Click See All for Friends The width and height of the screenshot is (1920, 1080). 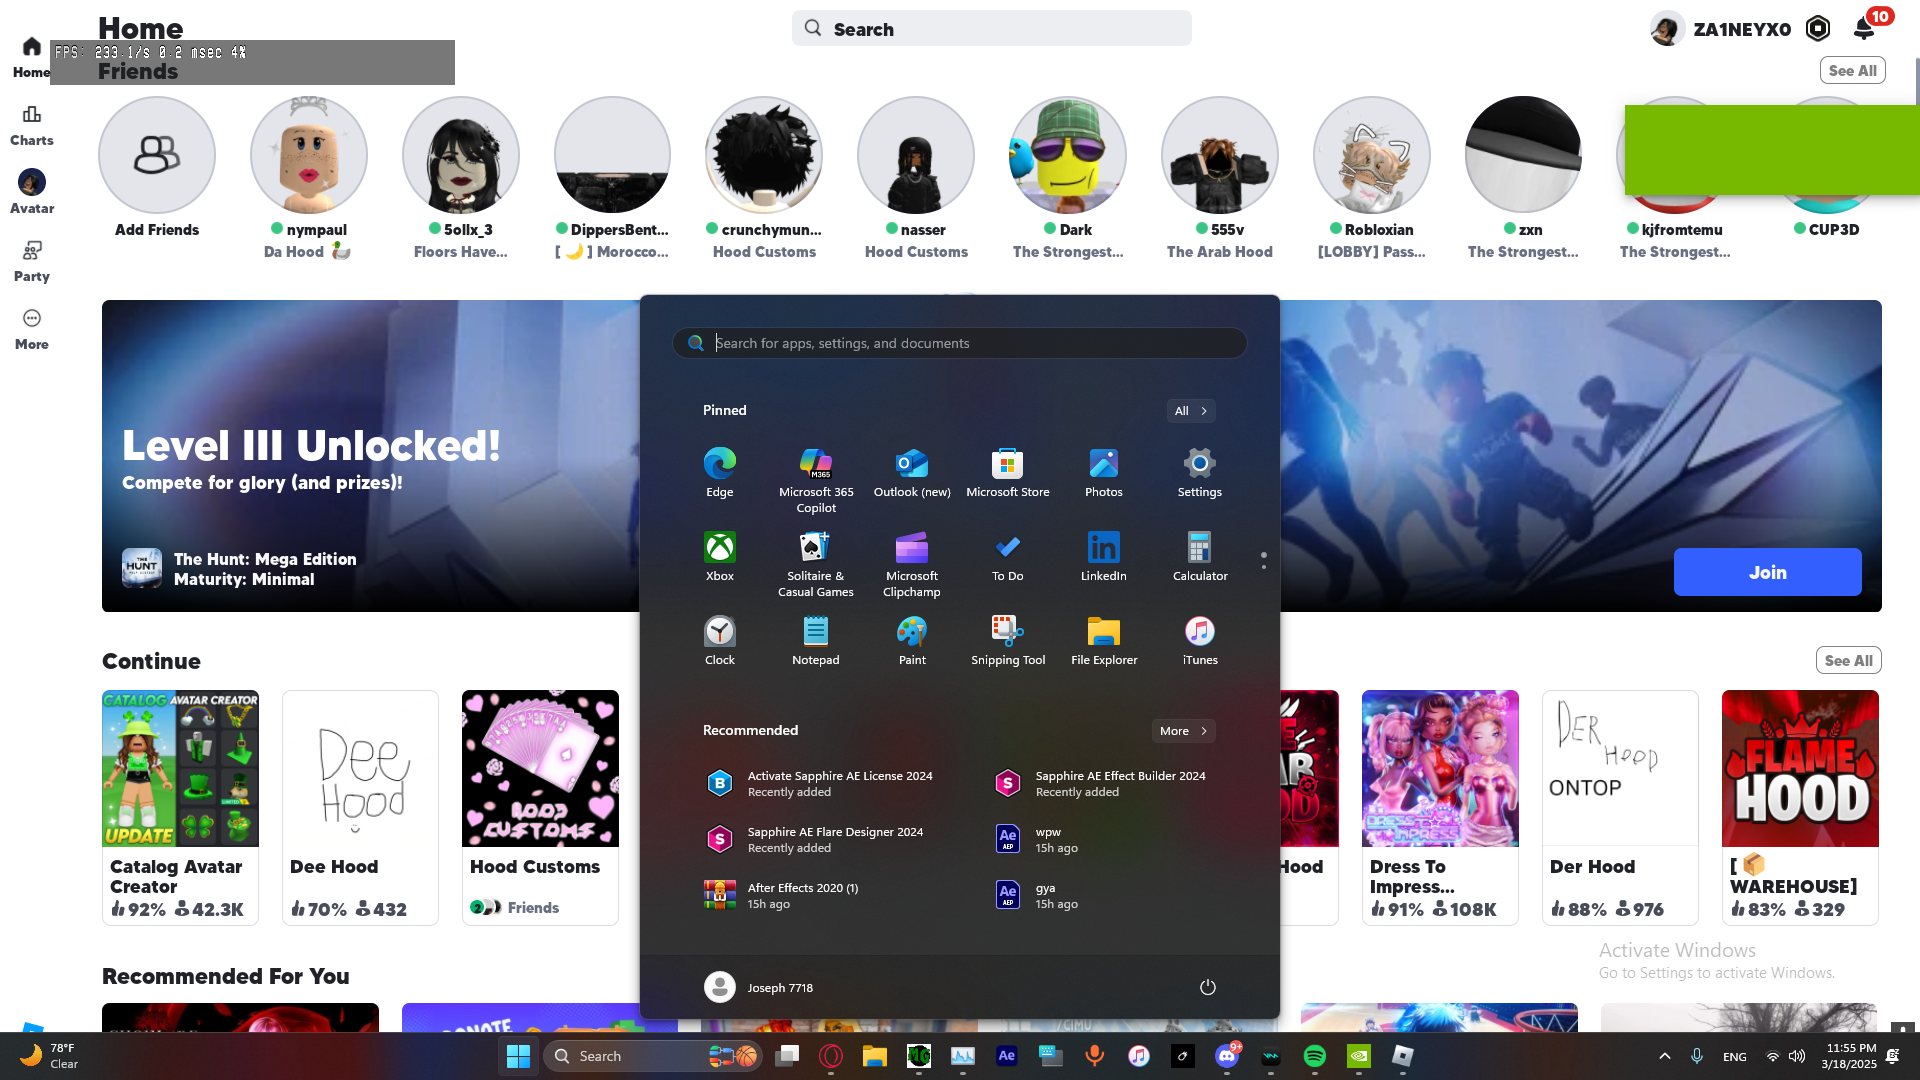pyautogui.click(x=1852, y=70)
